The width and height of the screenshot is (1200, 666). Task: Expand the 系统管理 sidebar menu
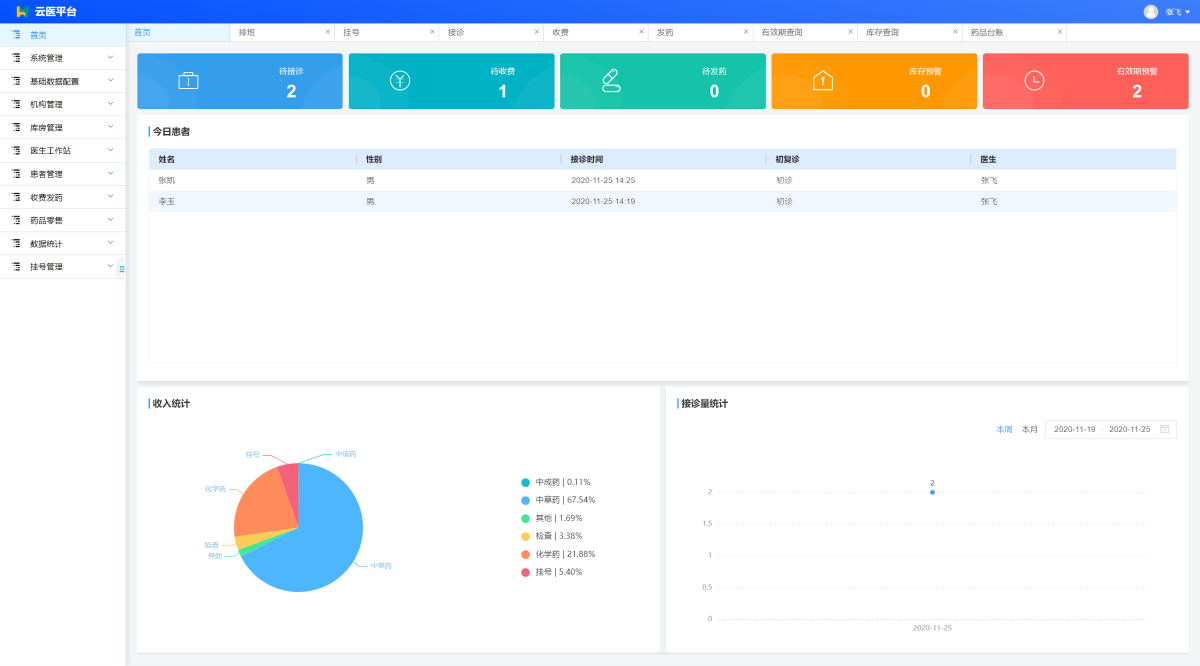tap(62, 58)
